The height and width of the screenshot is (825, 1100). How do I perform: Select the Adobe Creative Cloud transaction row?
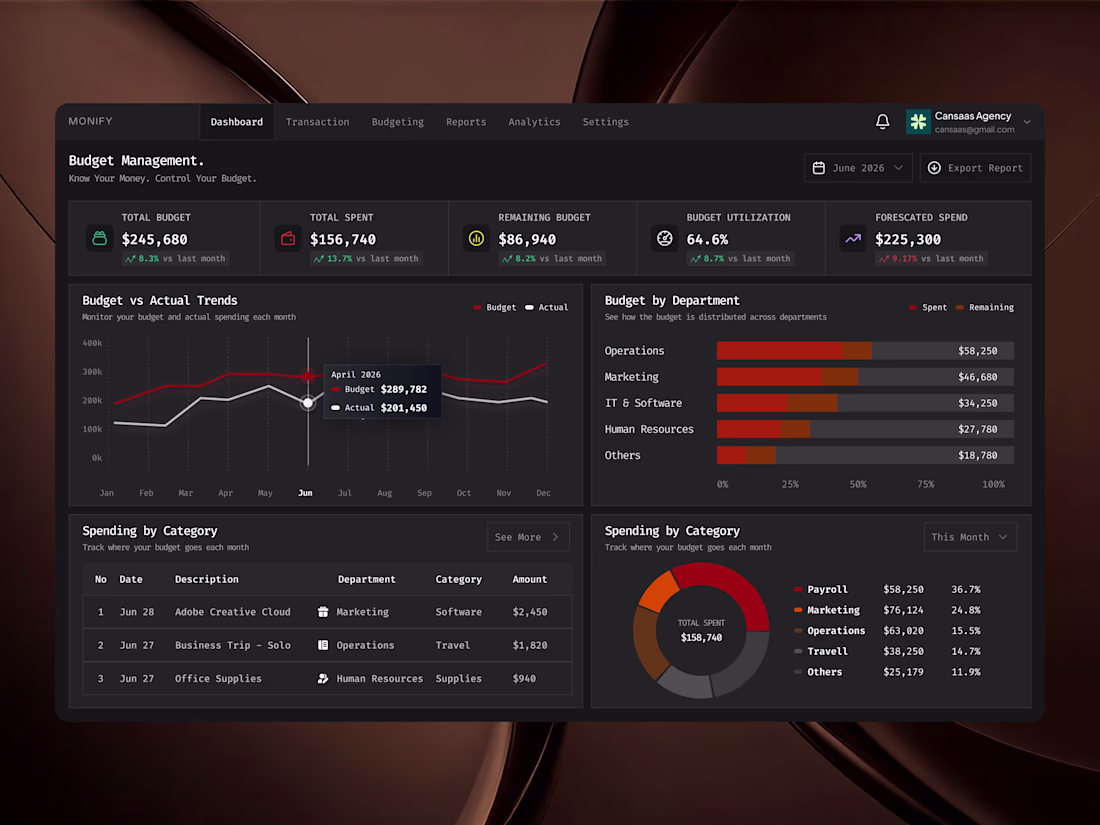tap(328, 612)
